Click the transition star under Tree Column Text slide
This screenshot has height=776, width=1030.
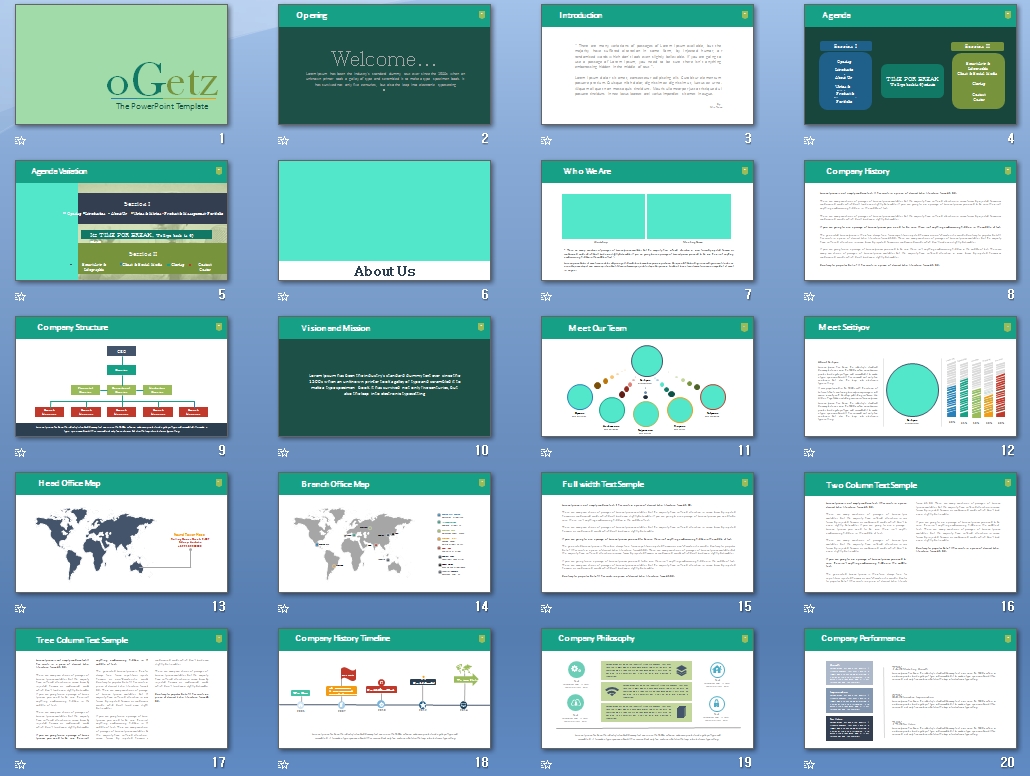20,765
